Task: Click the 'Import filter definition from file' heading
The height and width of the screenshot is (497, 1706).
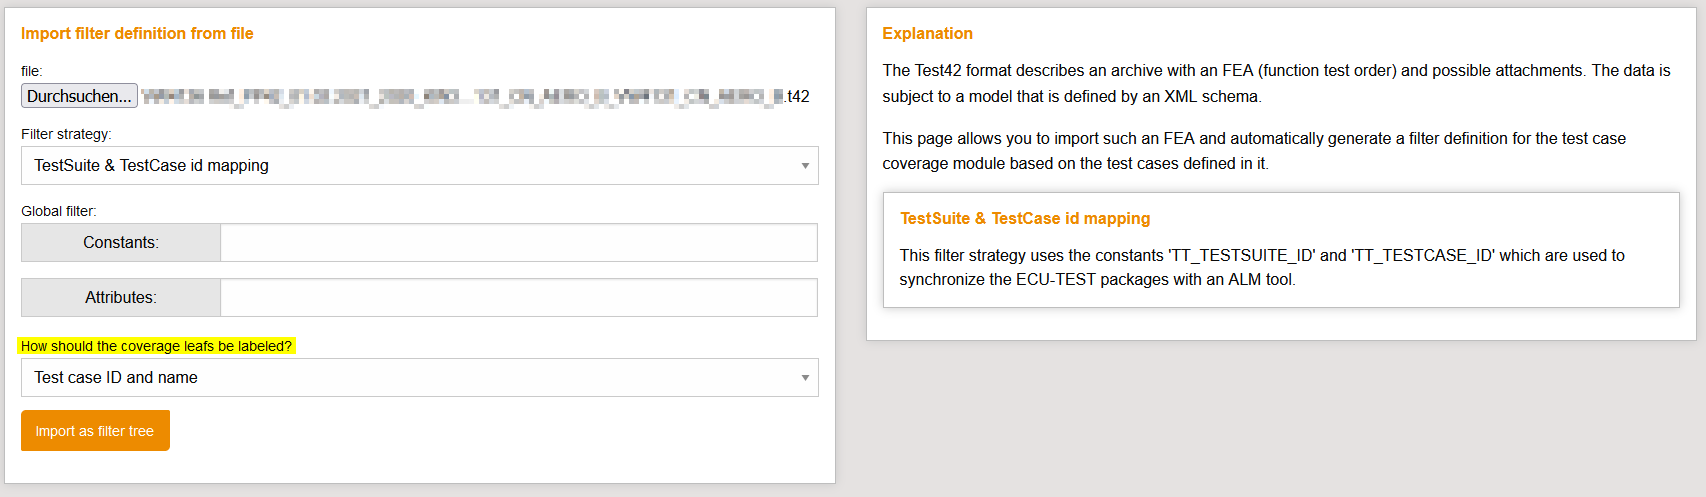Action: click(137, 34)
